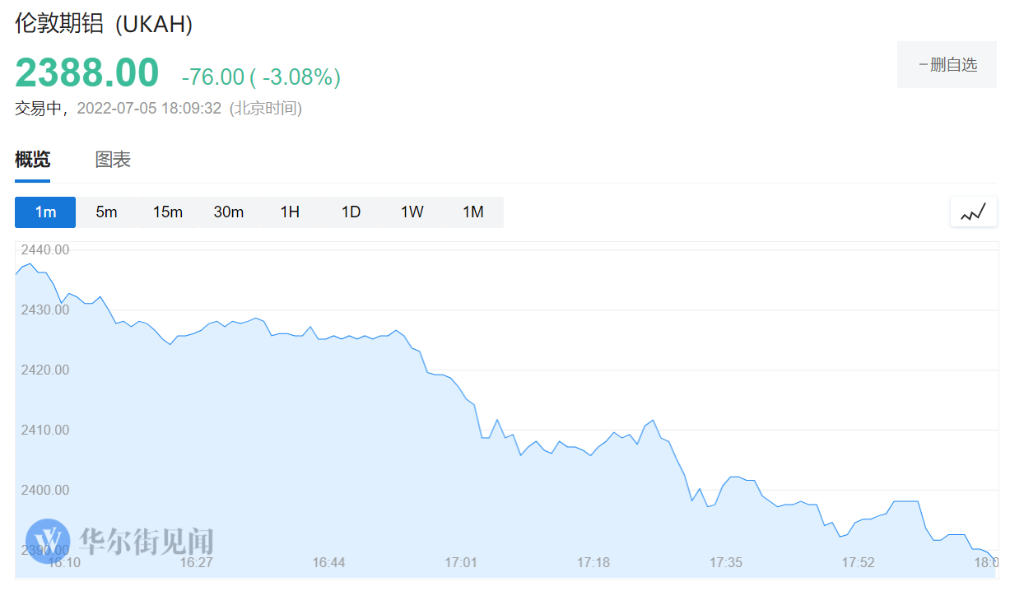Click the 2420.00 price axis label
Screen dimensions: 1024x593
[45, 370]
